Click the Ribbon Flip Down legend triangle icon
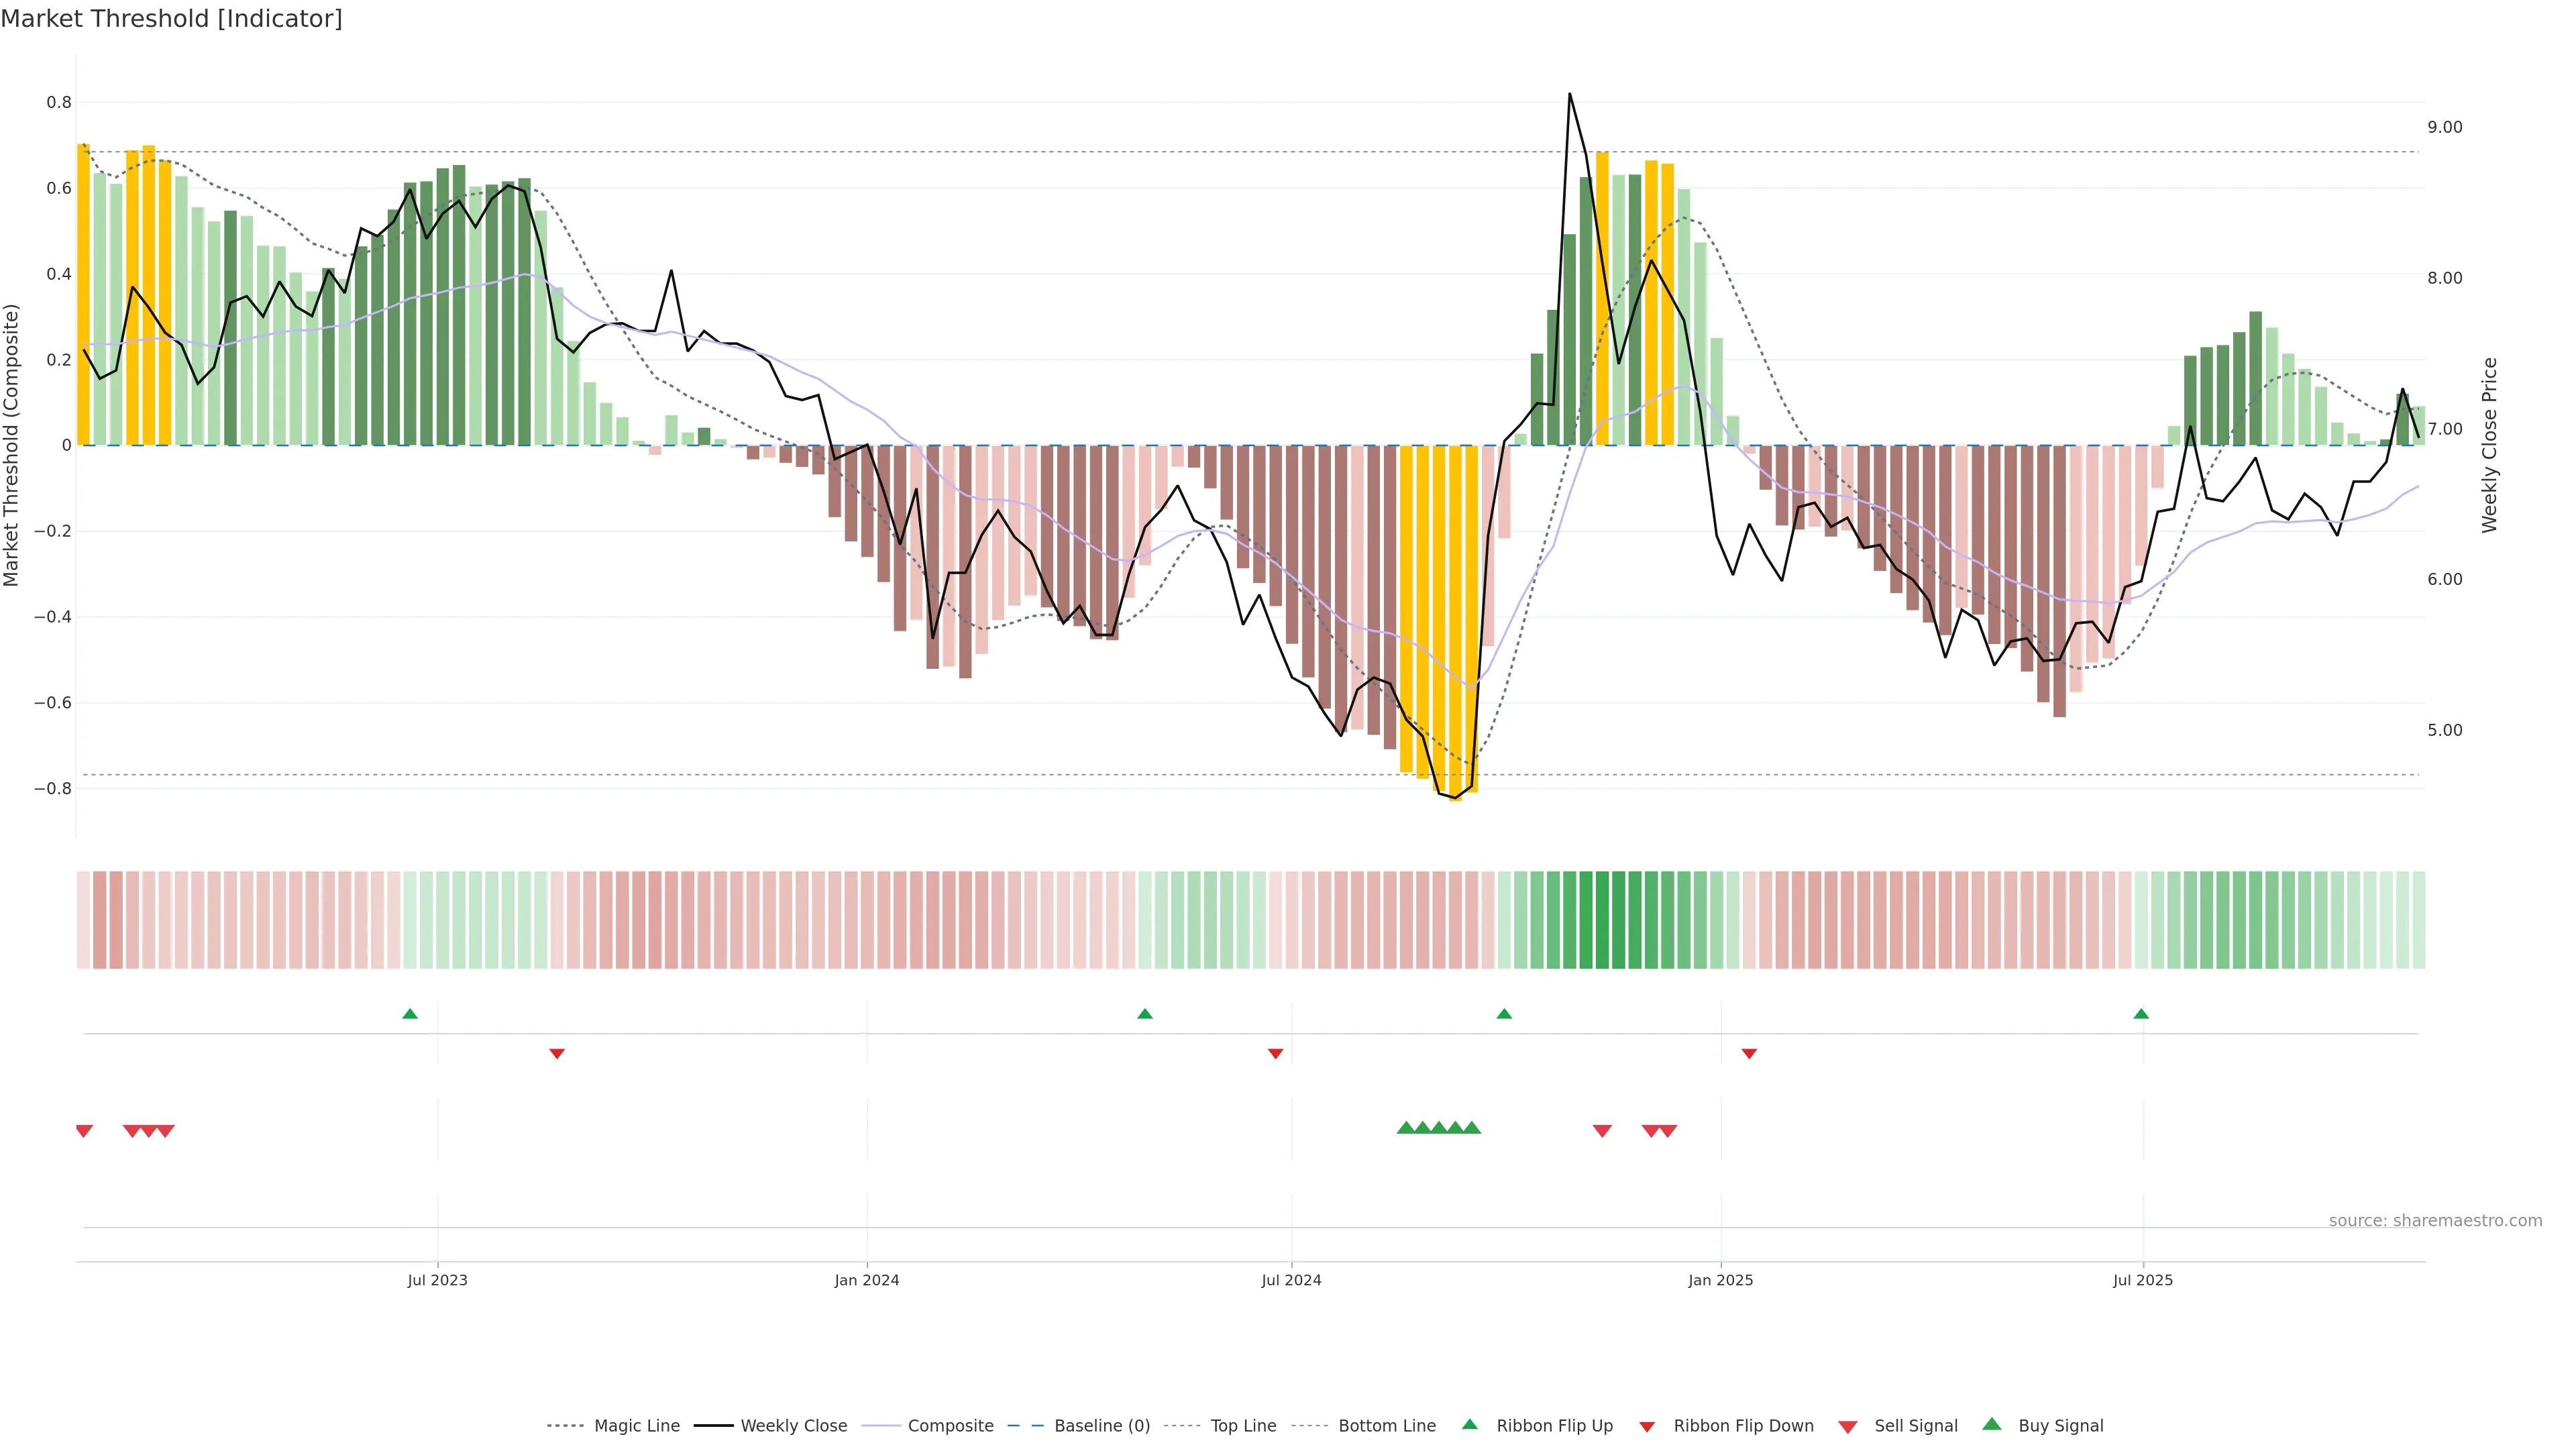 [x=1647, y=1427]
